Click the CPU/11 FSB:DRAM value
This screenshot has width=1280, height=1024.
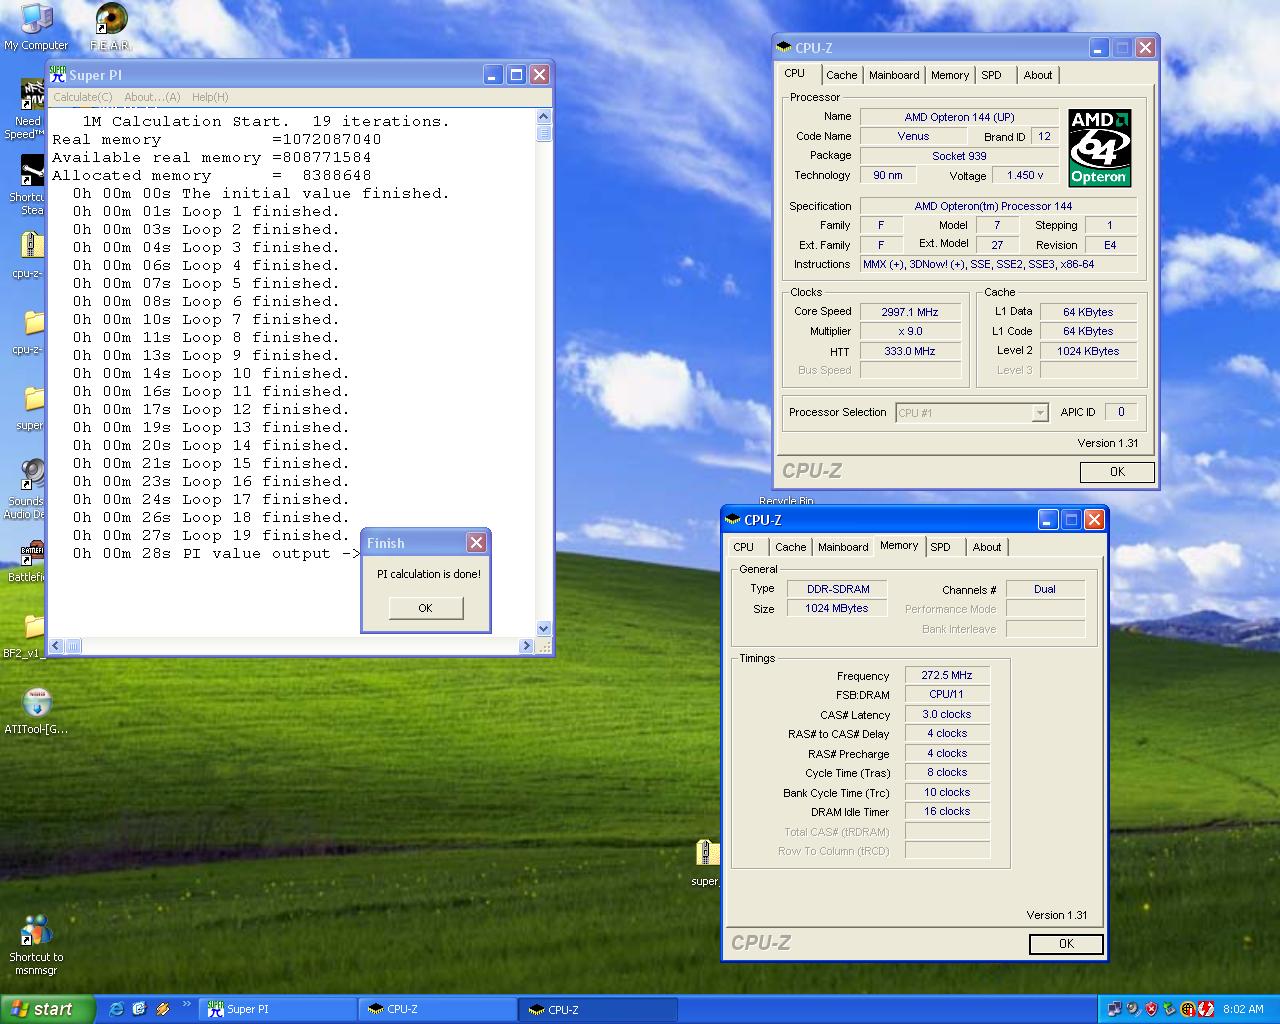[x=947, y=694]
